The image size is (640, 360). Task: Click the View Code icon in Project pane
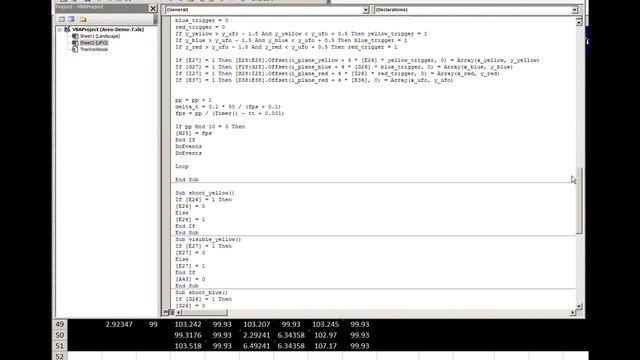click(x=62, y=19)
